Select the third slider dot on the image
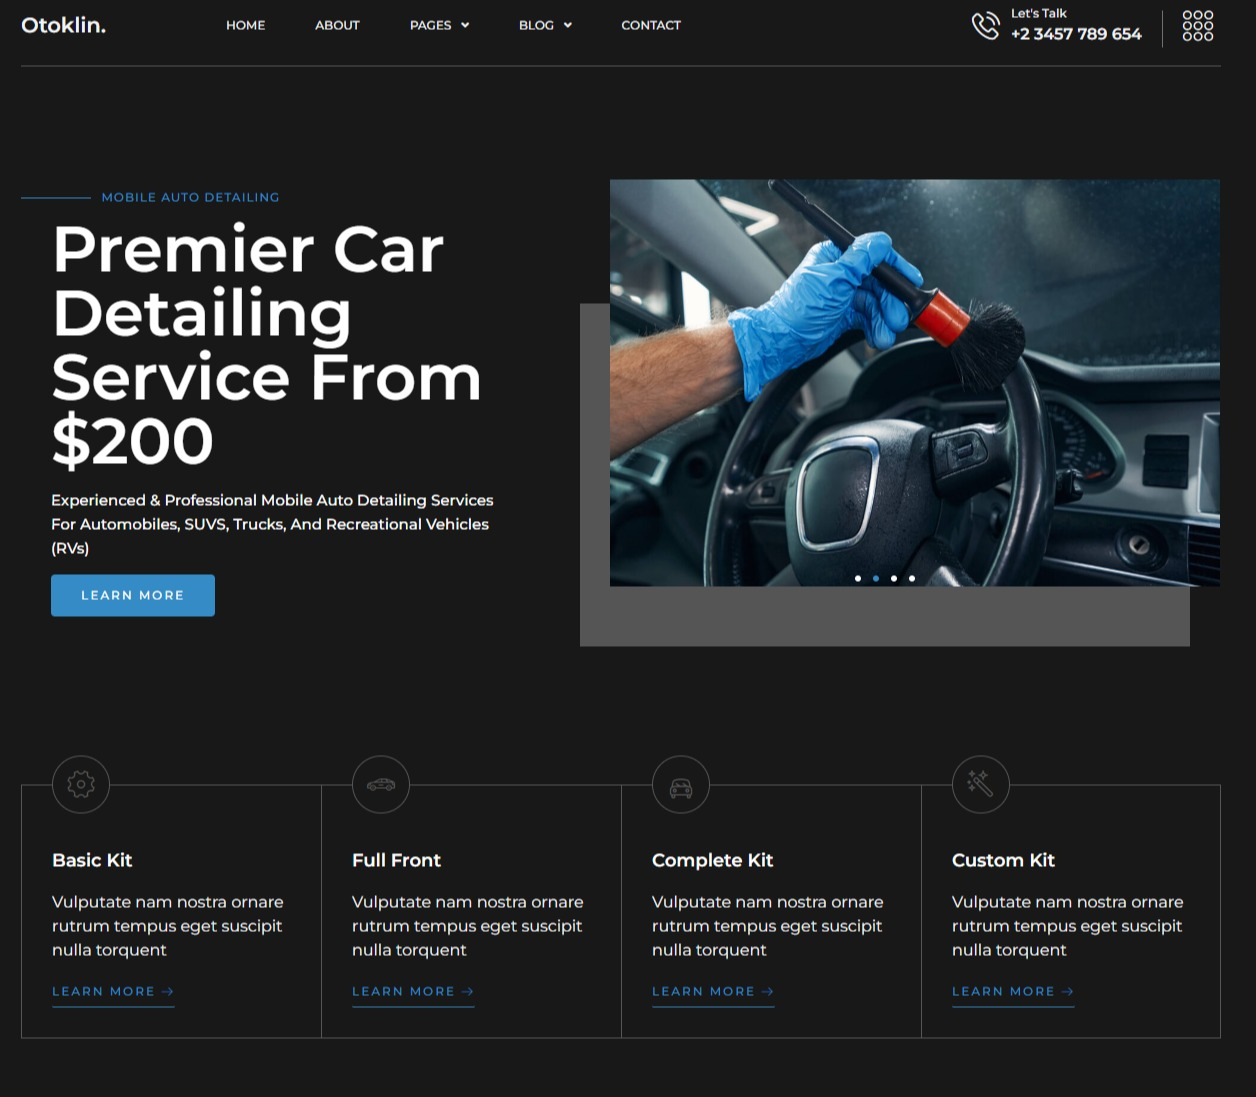 tap(894, 578)
